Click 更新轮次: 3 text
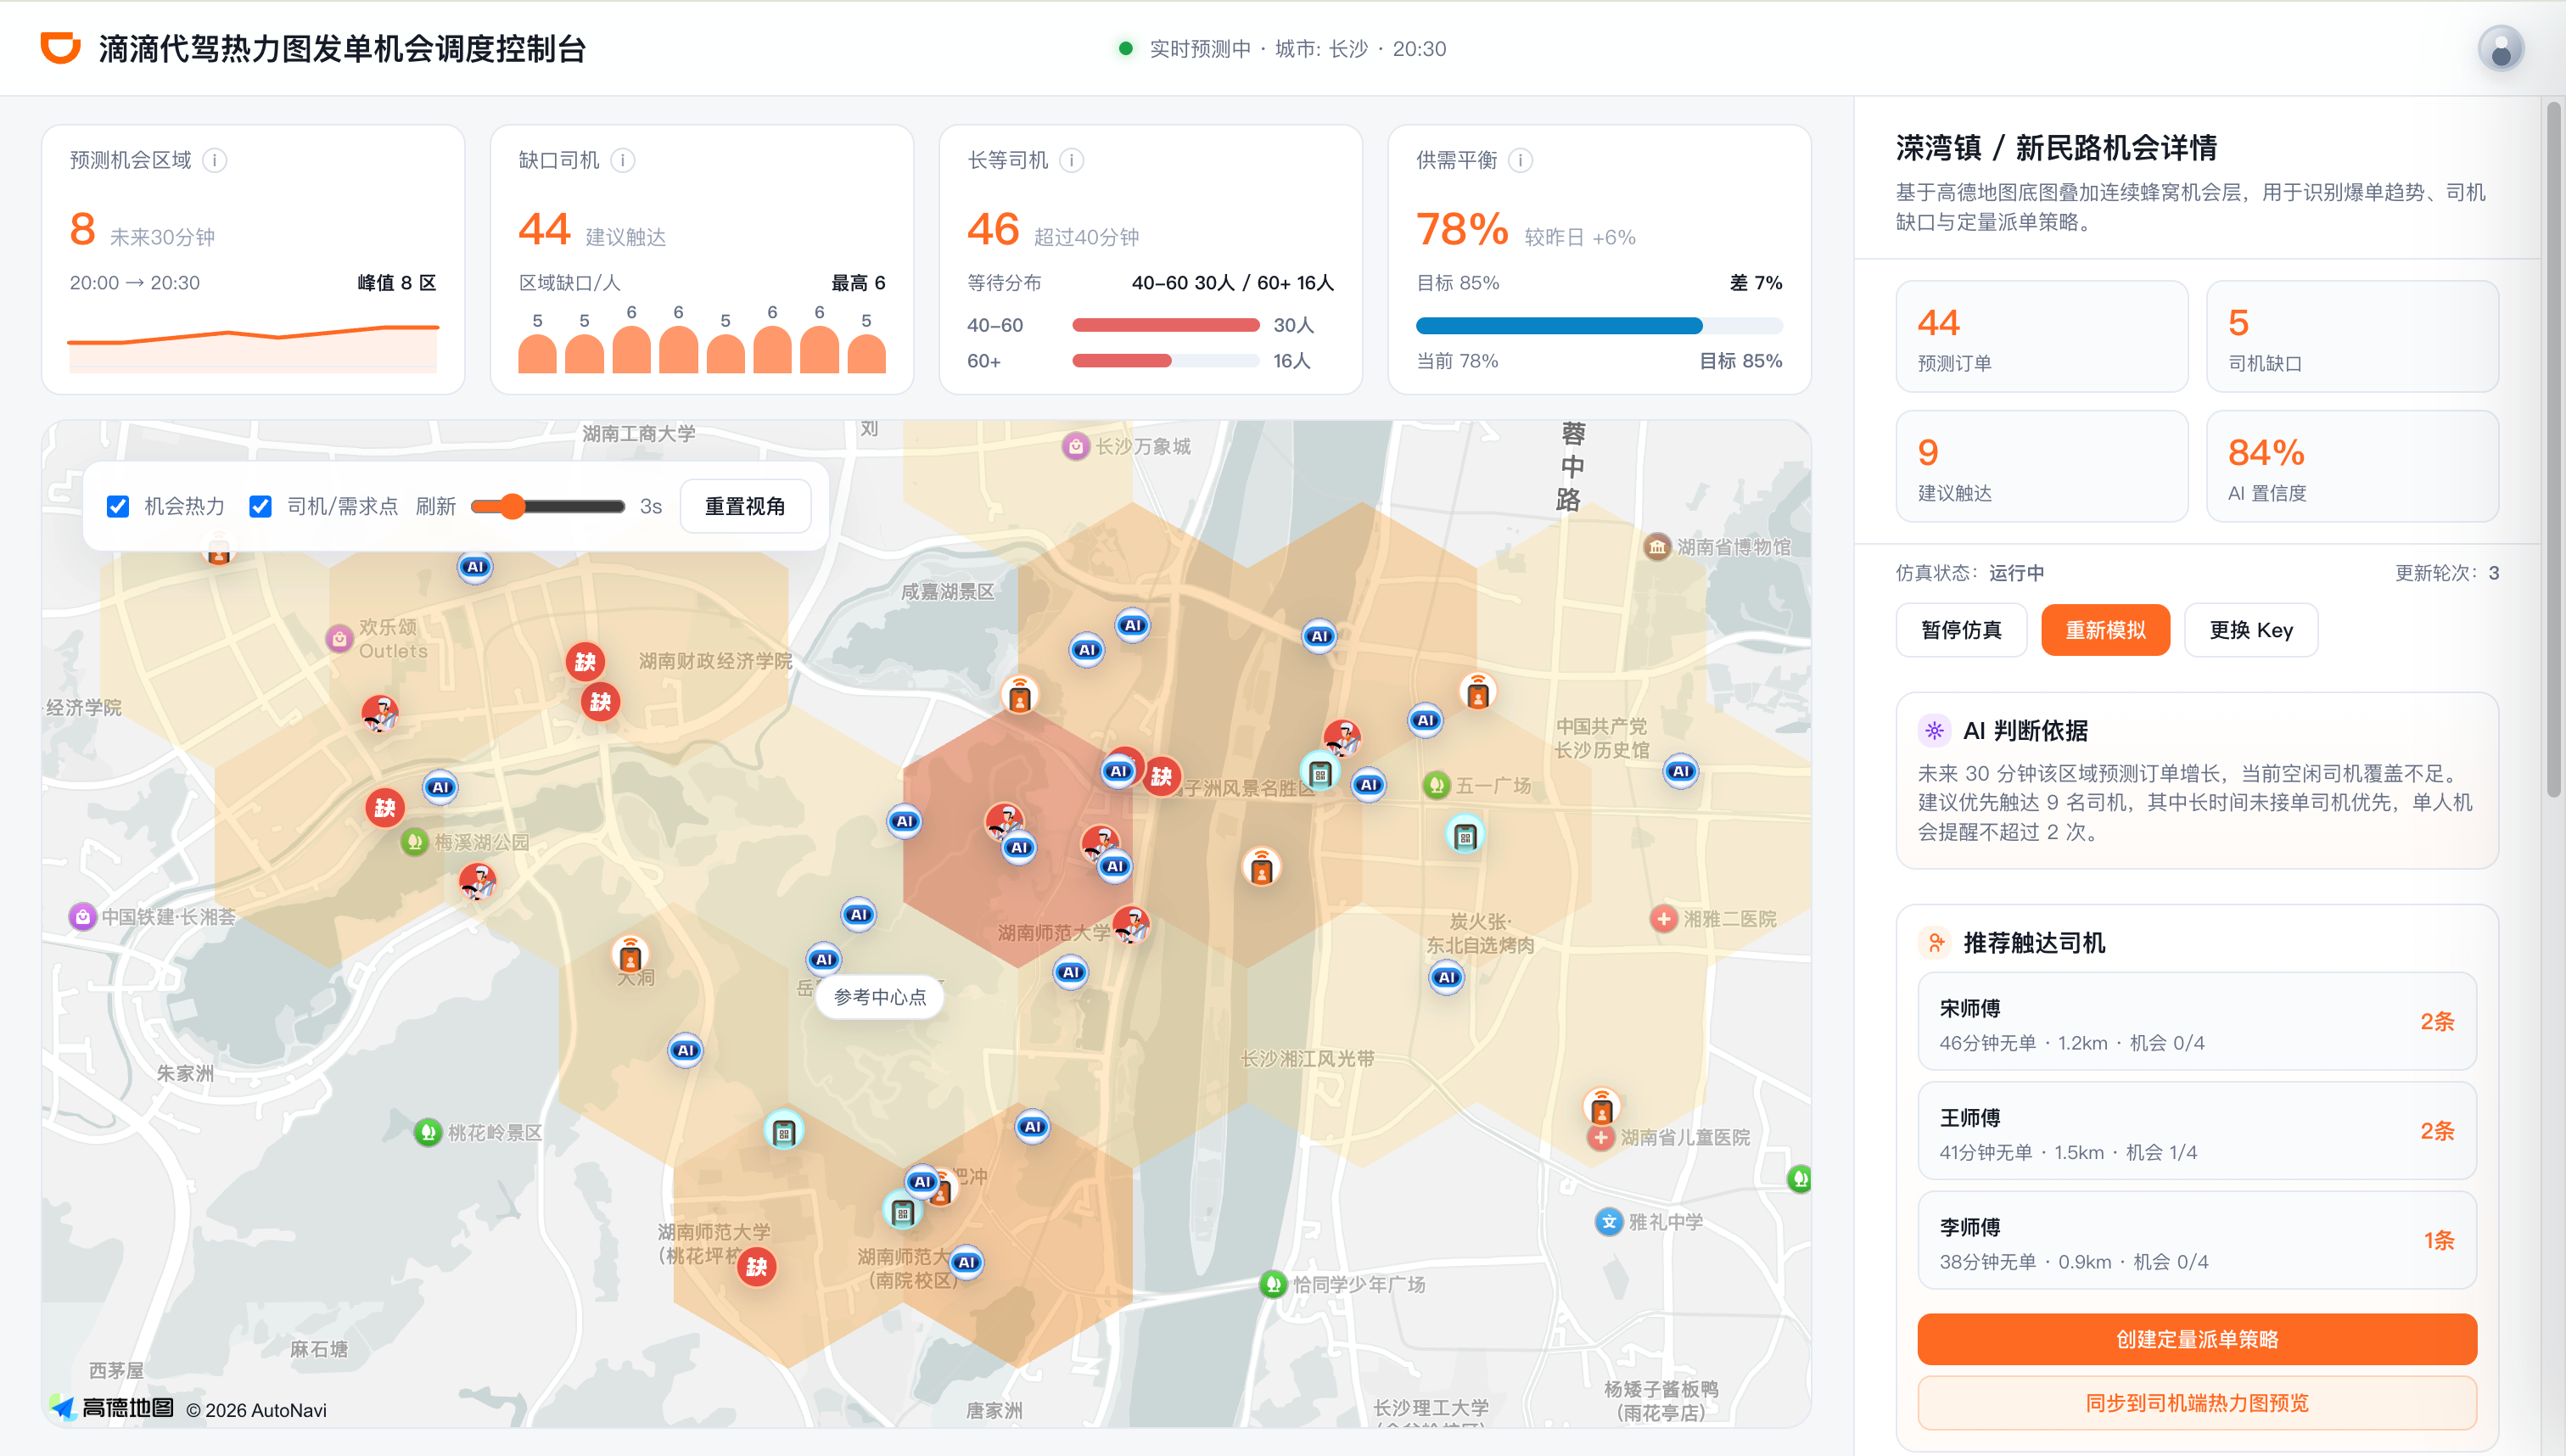Screen dimensions: 2566x1456 click(2446, 573)
